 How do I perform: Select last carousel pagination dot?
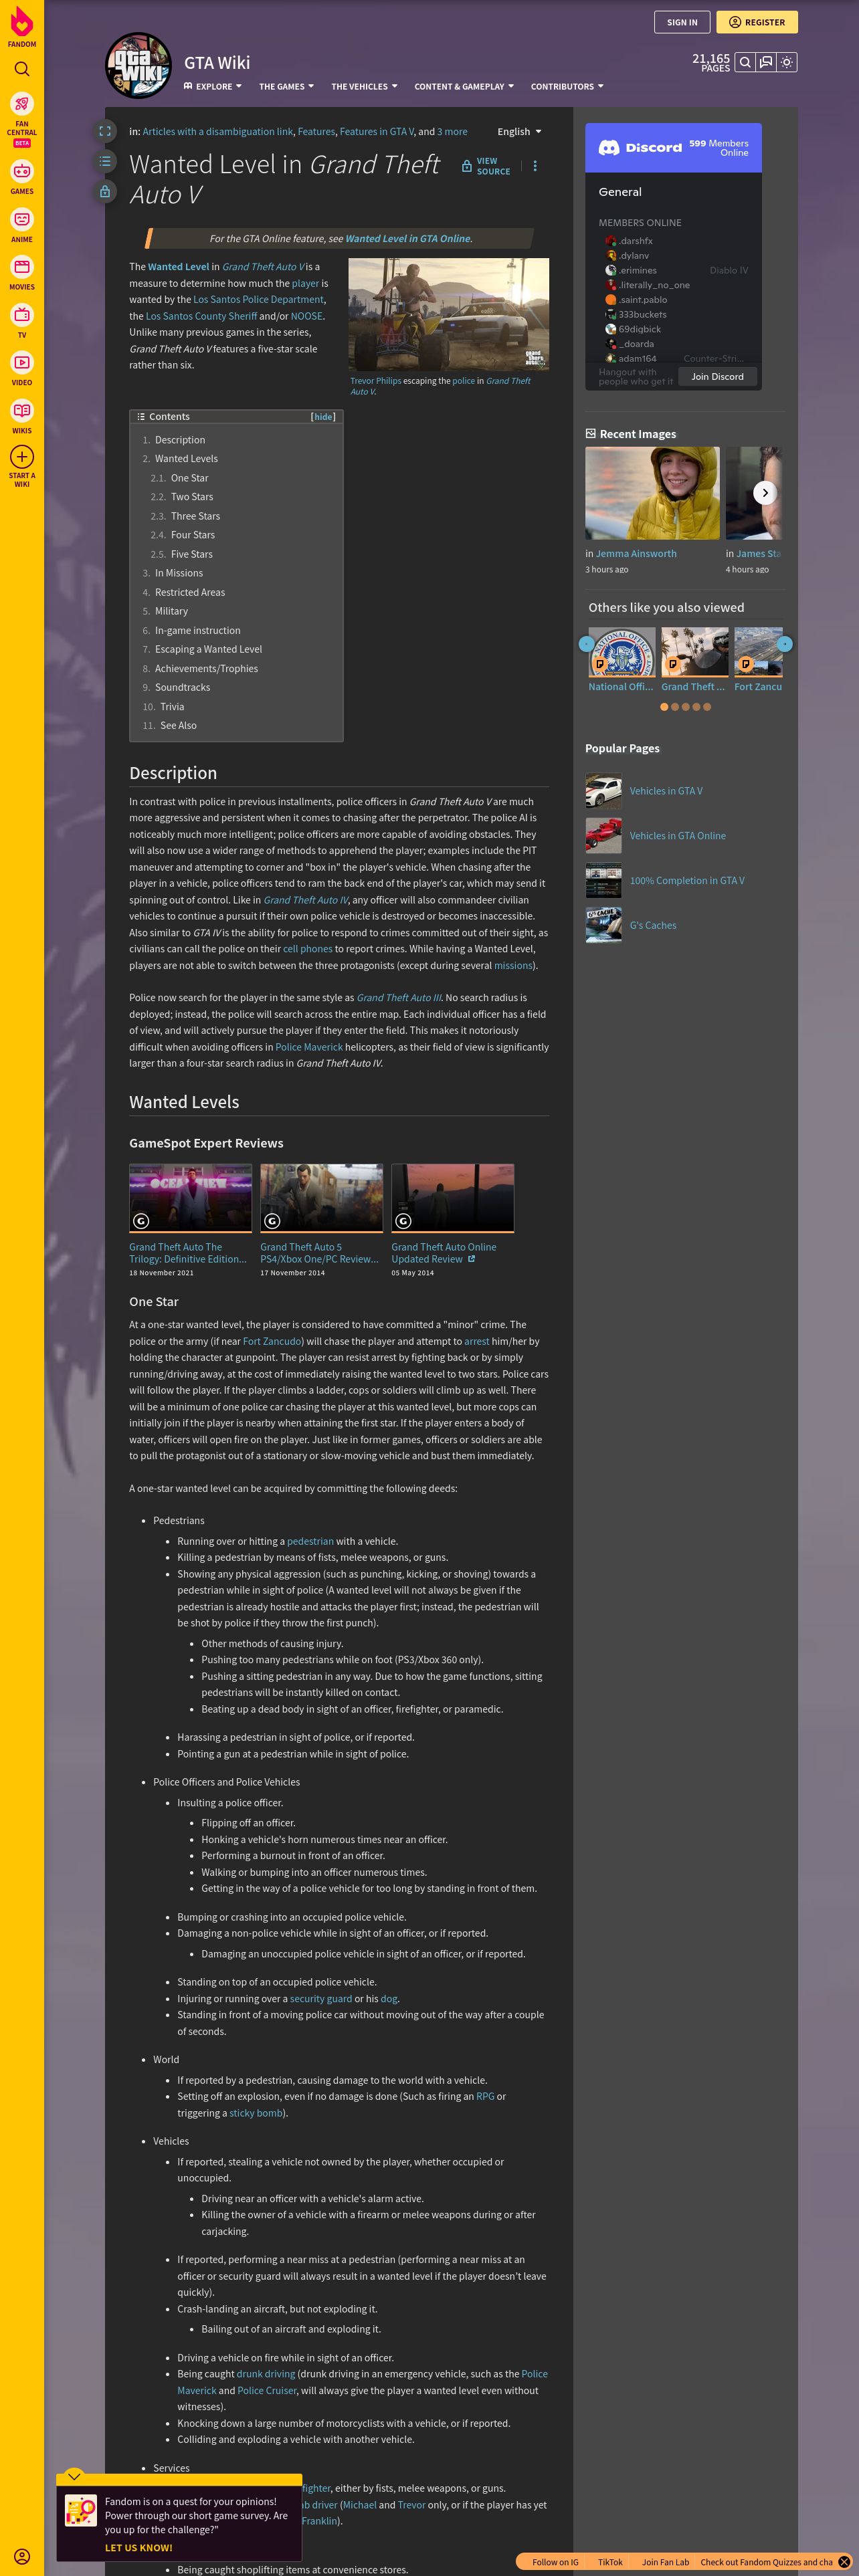[x=707, y=707]
